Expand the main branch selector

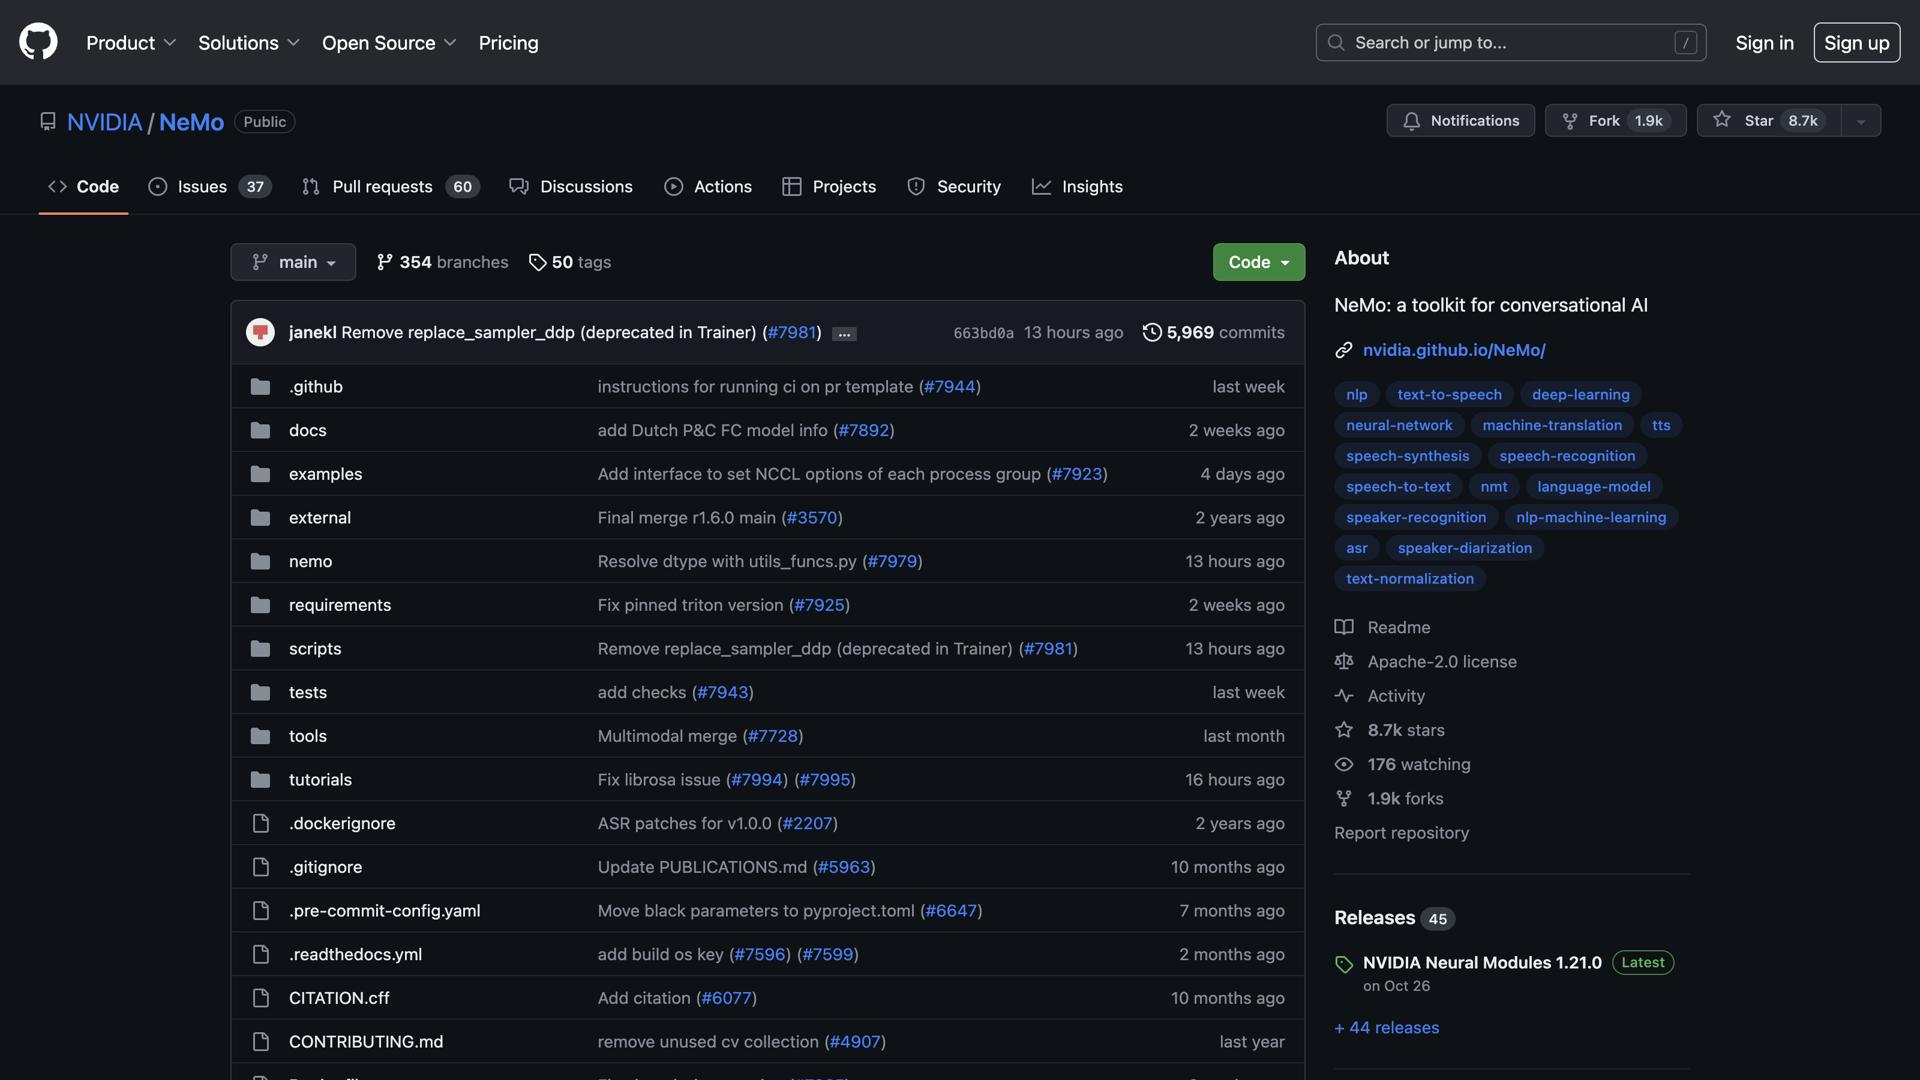[x=293, y=262]
